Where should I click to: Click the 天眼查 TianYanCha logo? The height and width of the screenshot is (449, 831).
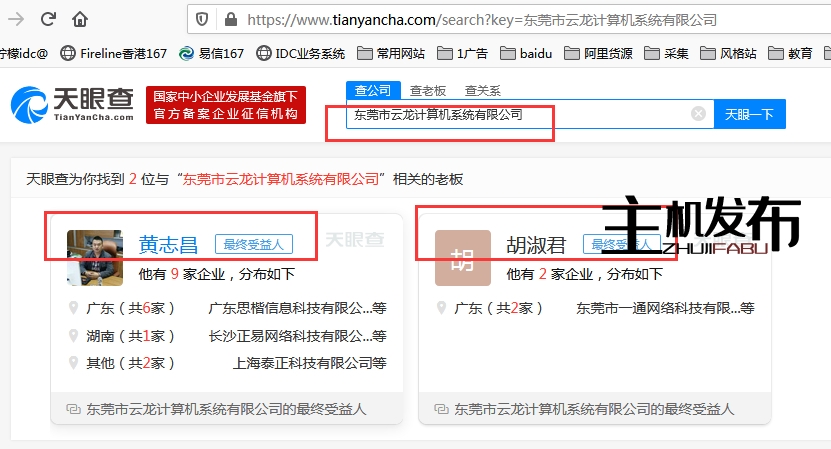(72, 105)
